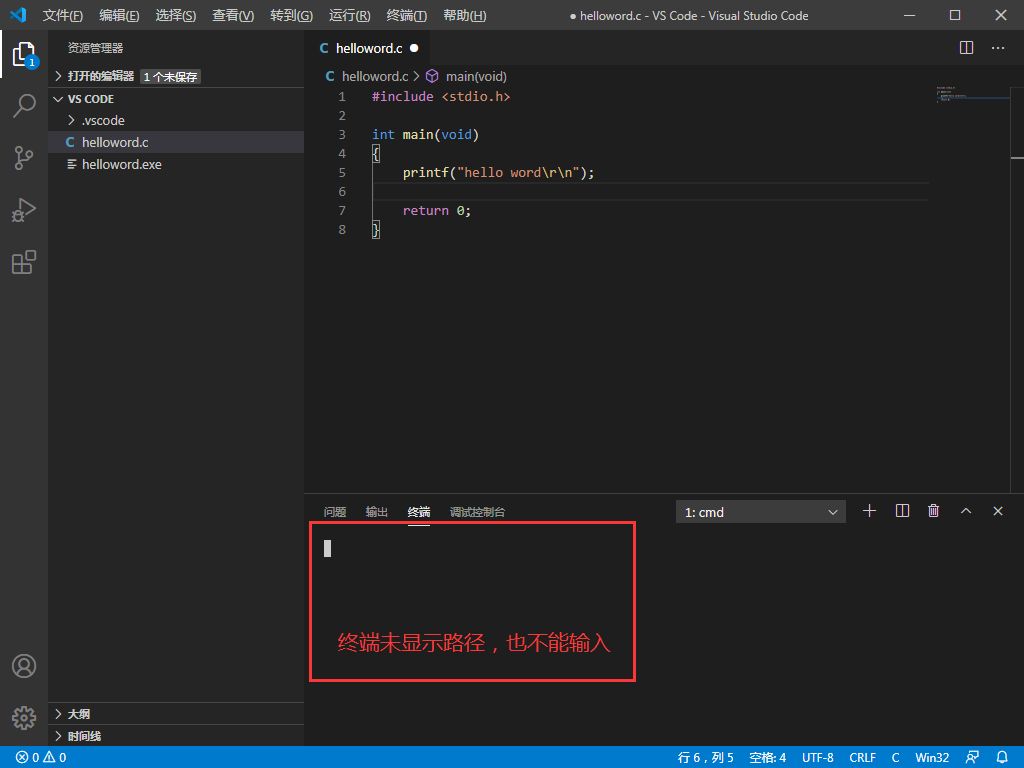Viewport: 1024px width, 768px height.
Task: Create a new terminal with the plus icon
Action: coord(869,511)
